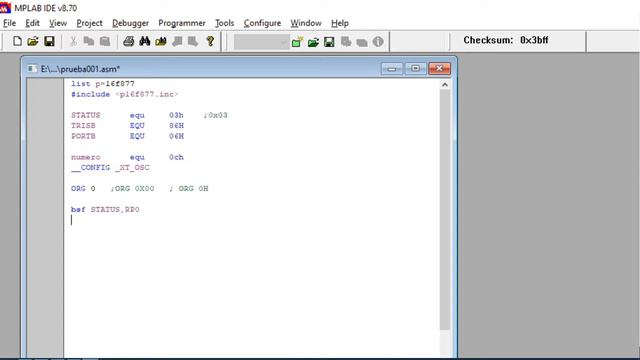Click the prueba001.asm document icon in title bar
The image size is (640, 360).
[32, 69]
